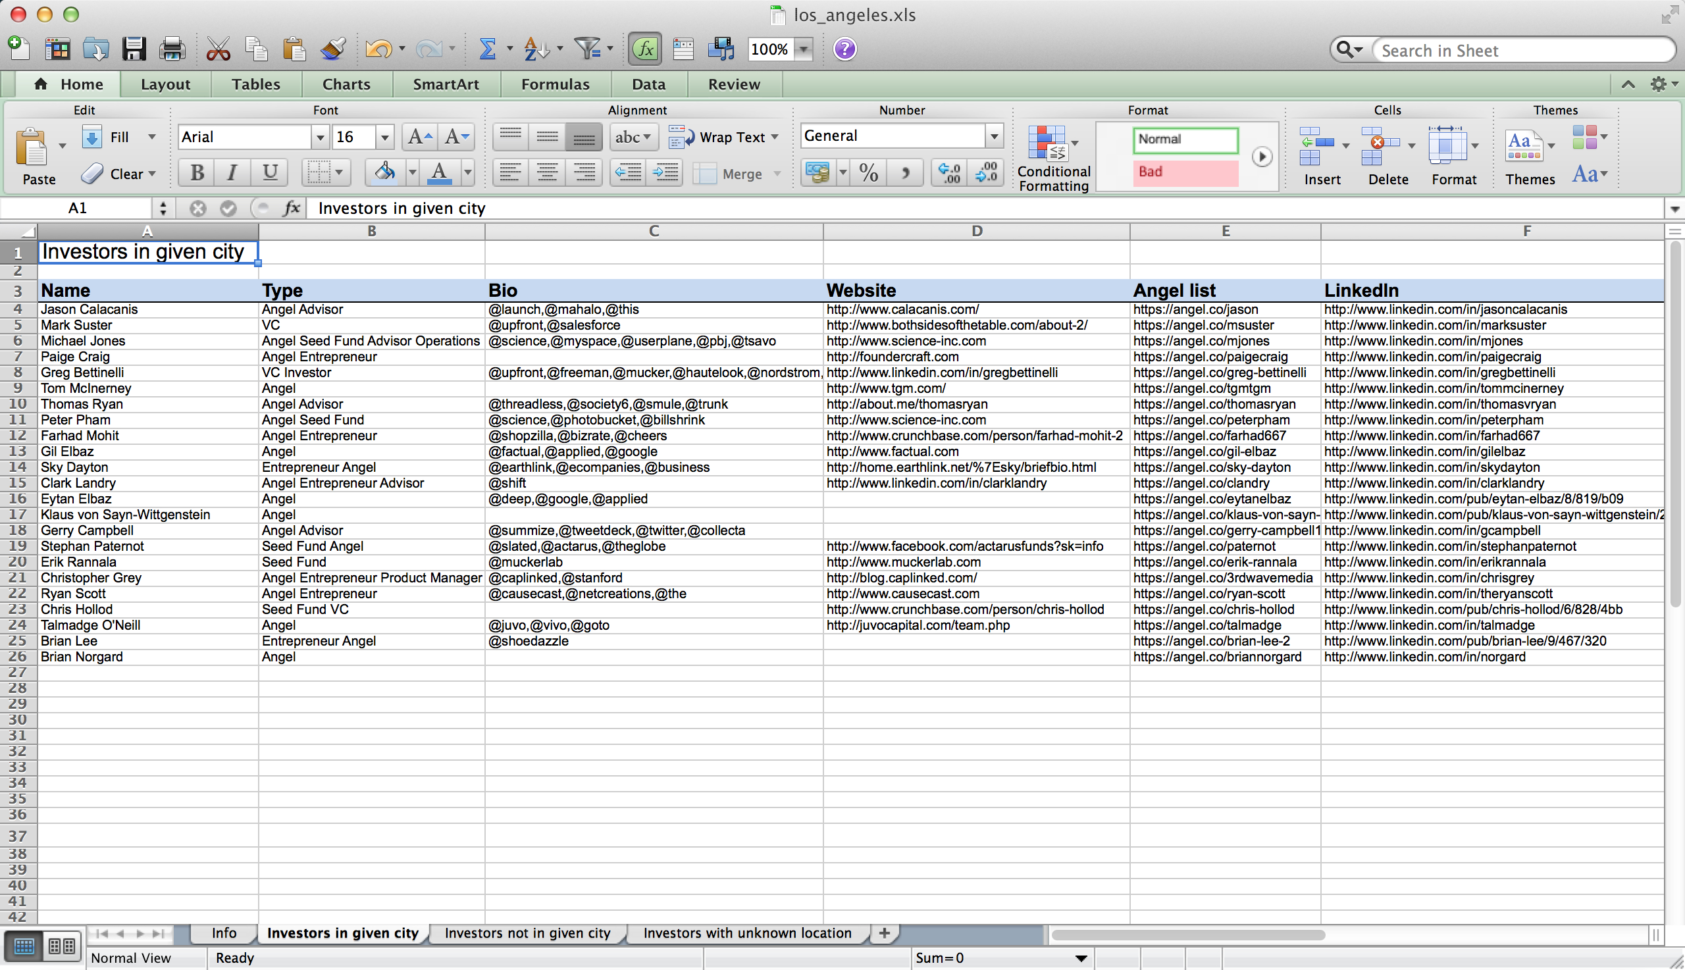Expand the formula bar with the right arrow
The height and width of the screenshot is (970, 1685).
point(1674,209)
